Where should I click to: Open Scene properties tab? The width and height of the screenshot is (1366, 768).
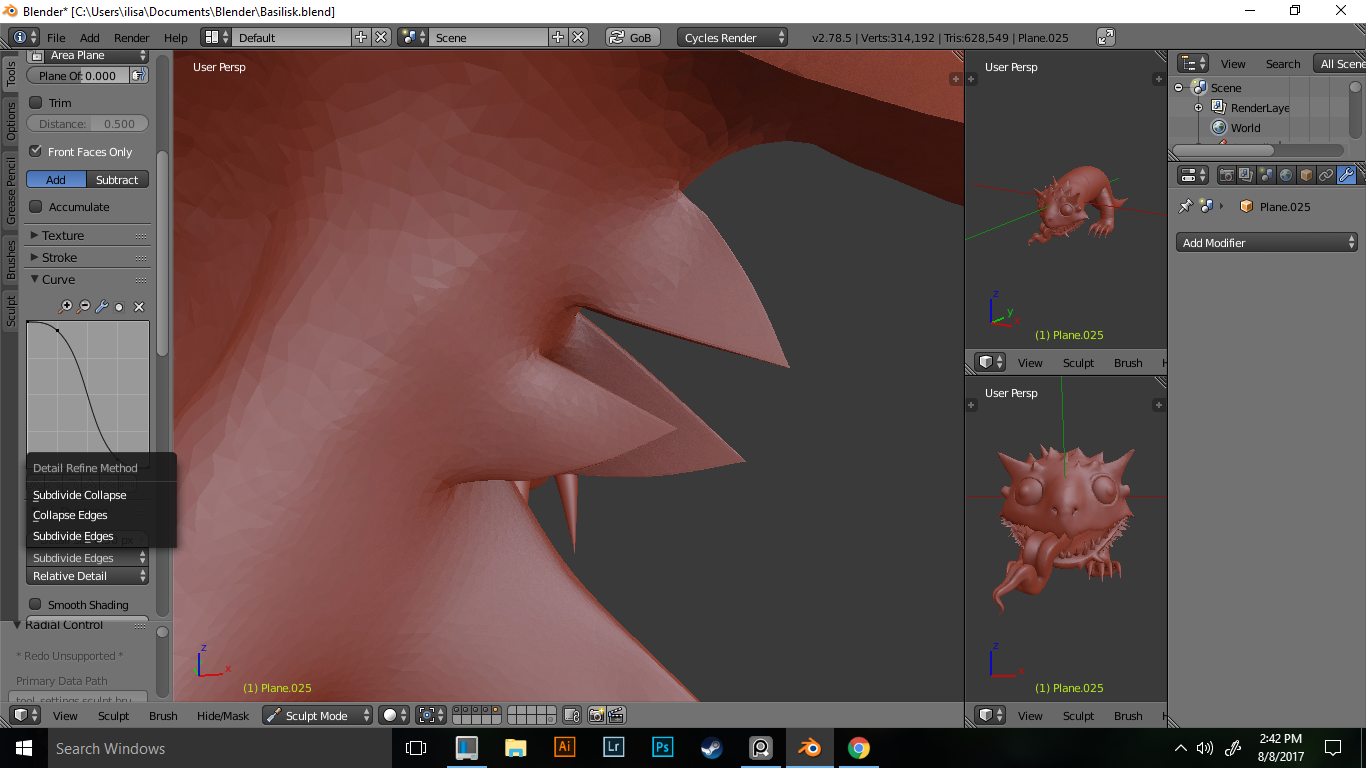pyautogui.click(x=1266, y=175)
